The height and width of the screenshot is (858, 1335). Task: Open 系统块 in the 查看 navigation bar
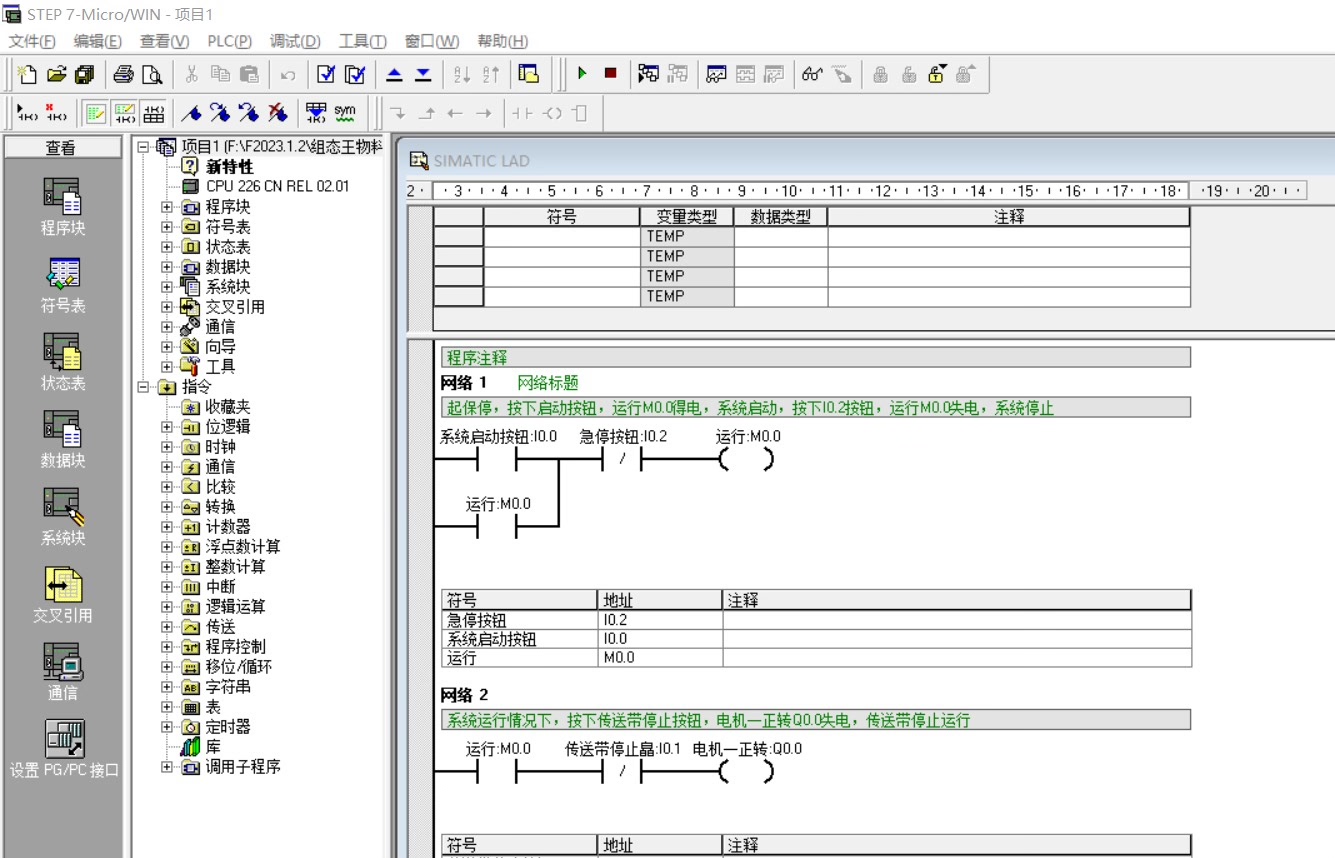62,517
